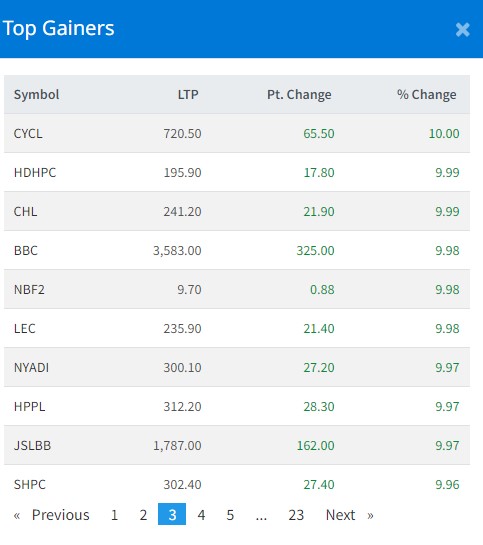Open the CYCL symbol row
The height and width of the screenshot is (545, 483).
coord(237,133)
